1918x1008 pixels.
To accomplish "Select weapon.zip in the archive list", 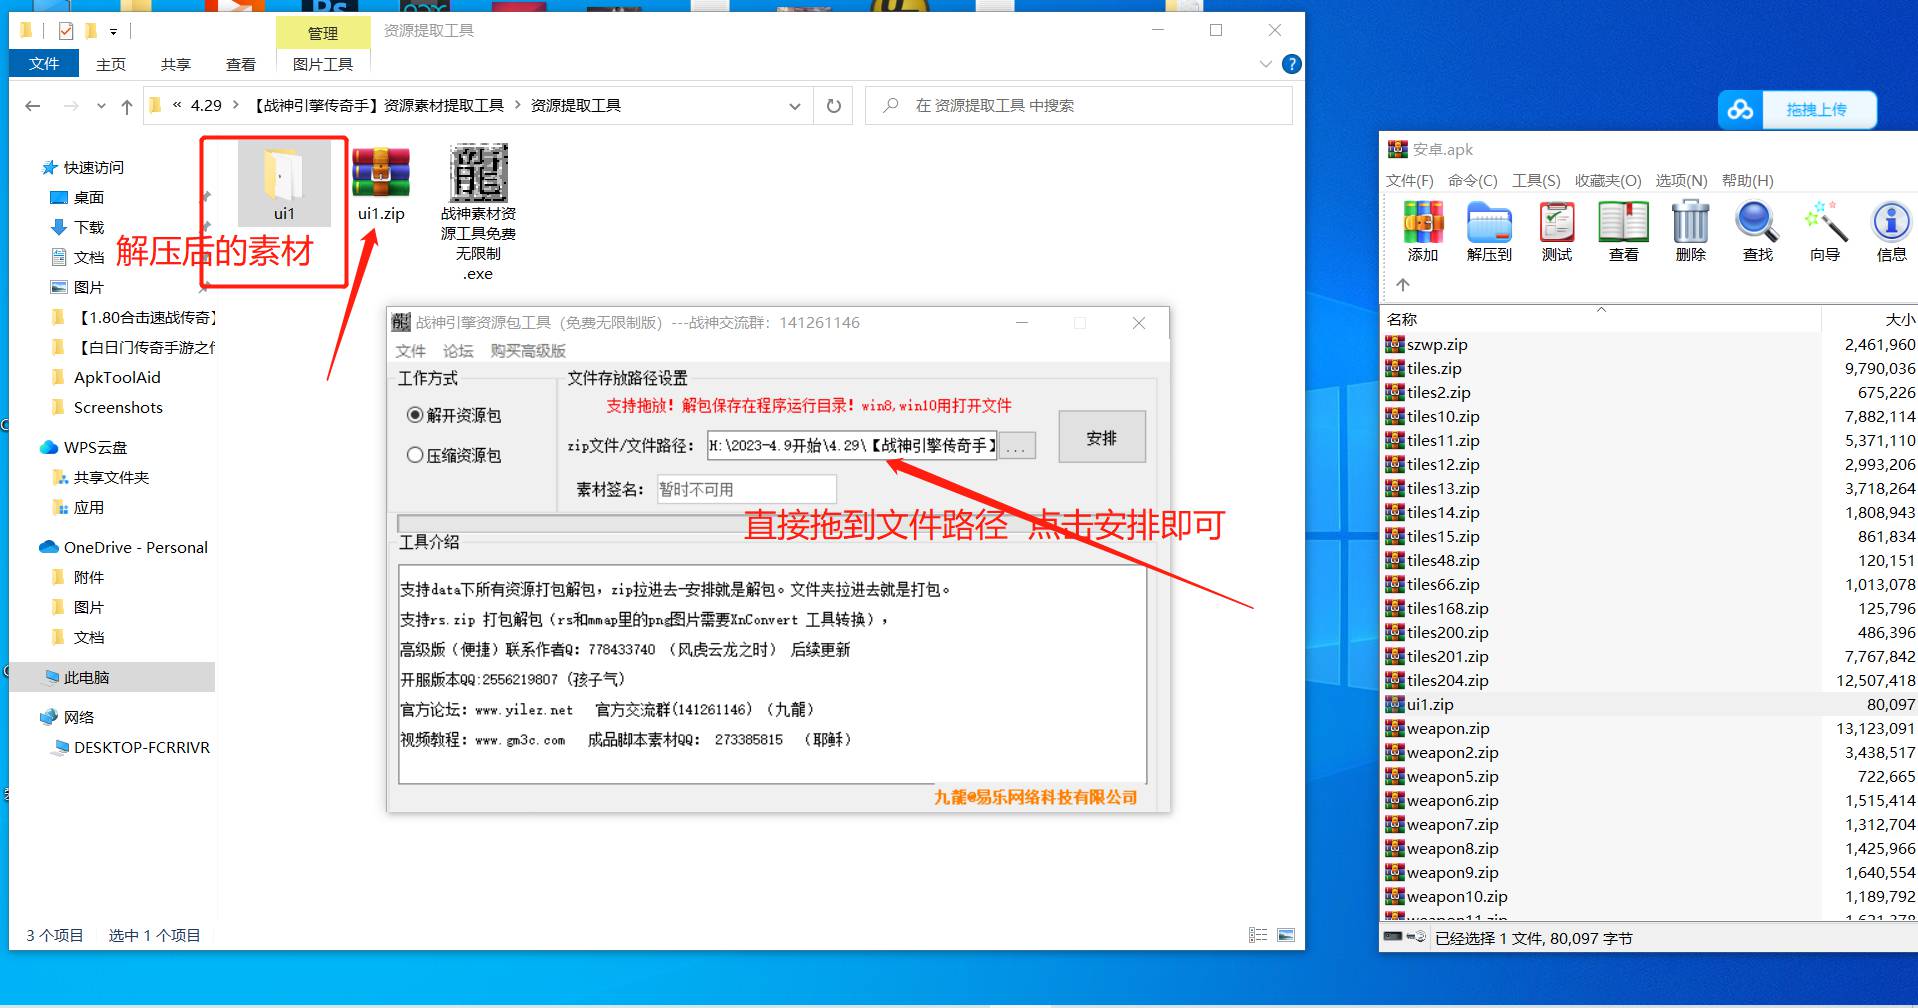I will click(x=1447, y=729).
